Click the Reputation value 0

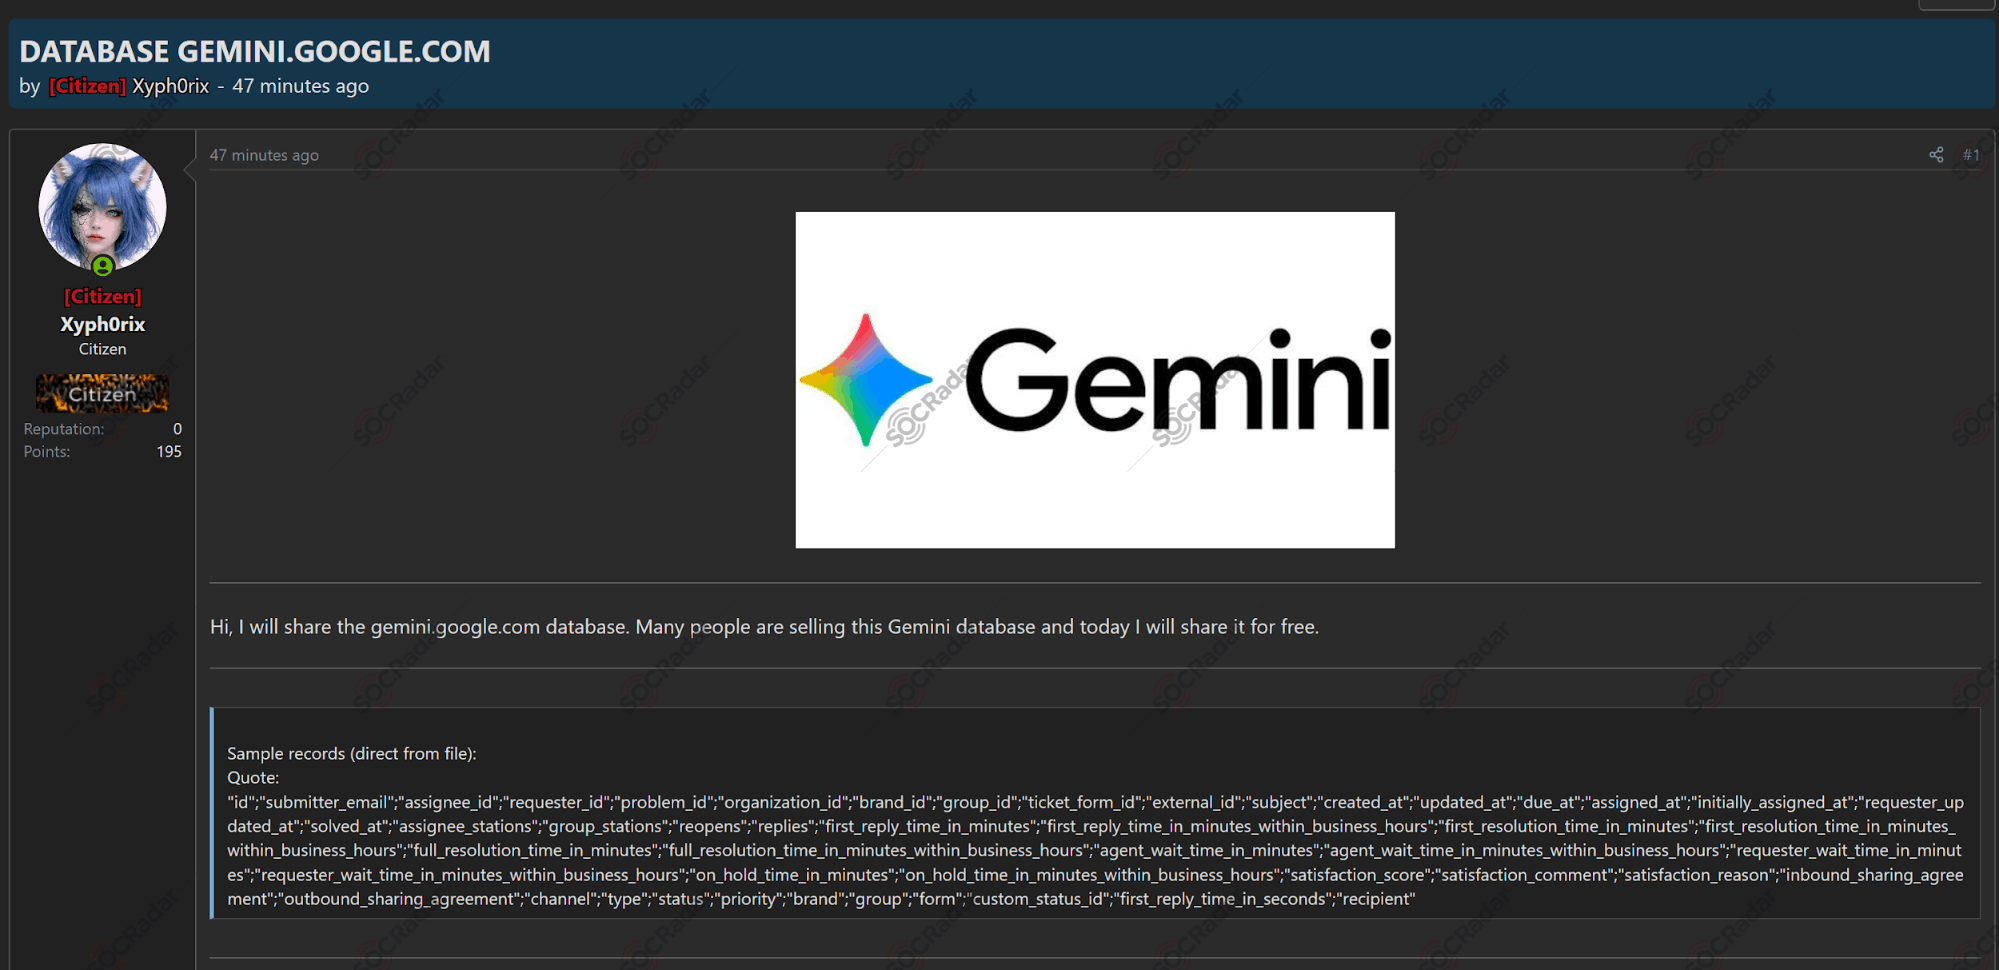tap(177, 429)
